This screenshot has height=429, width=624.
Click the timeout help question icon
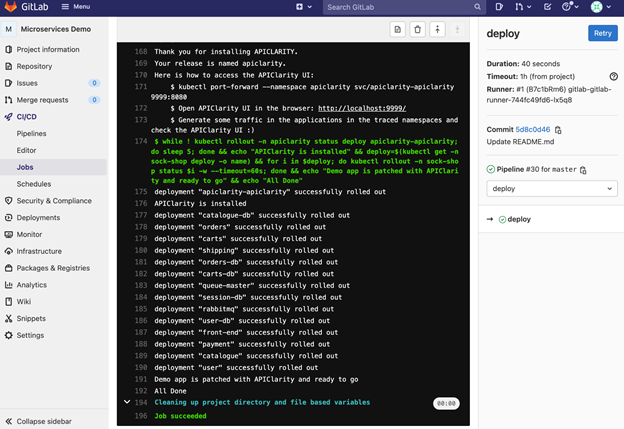(x=614, y=77)
